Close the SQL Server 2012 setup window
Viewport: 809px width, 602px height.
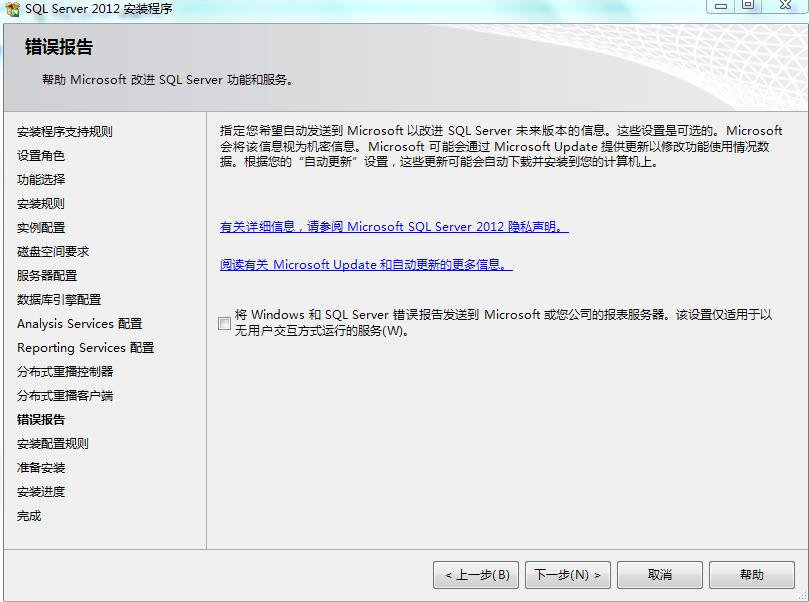tap(785, 6)
